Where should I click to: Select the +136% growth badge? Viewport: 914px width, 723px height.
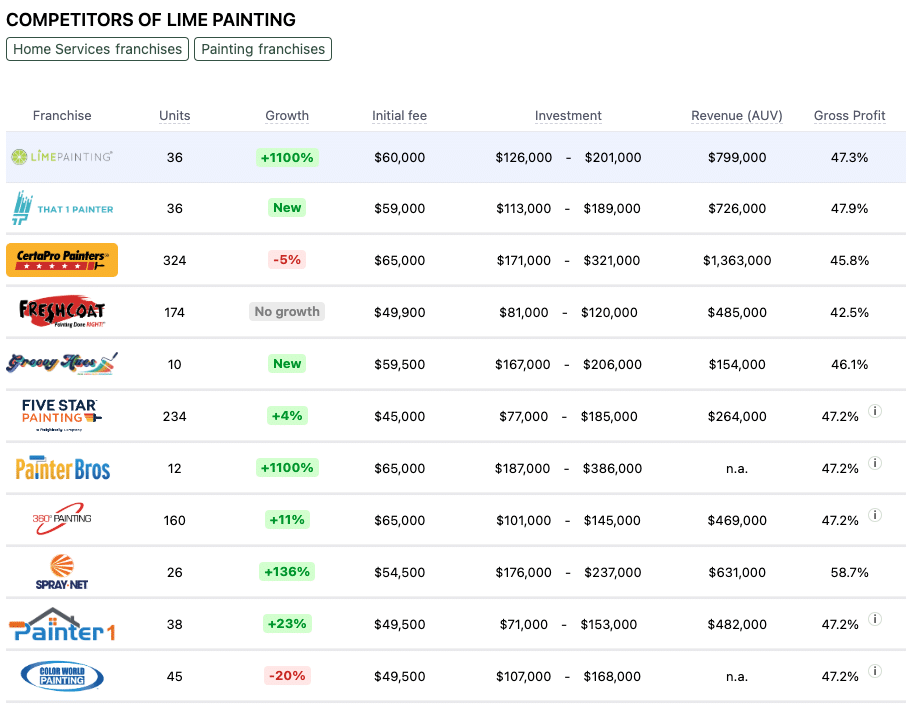287,571
